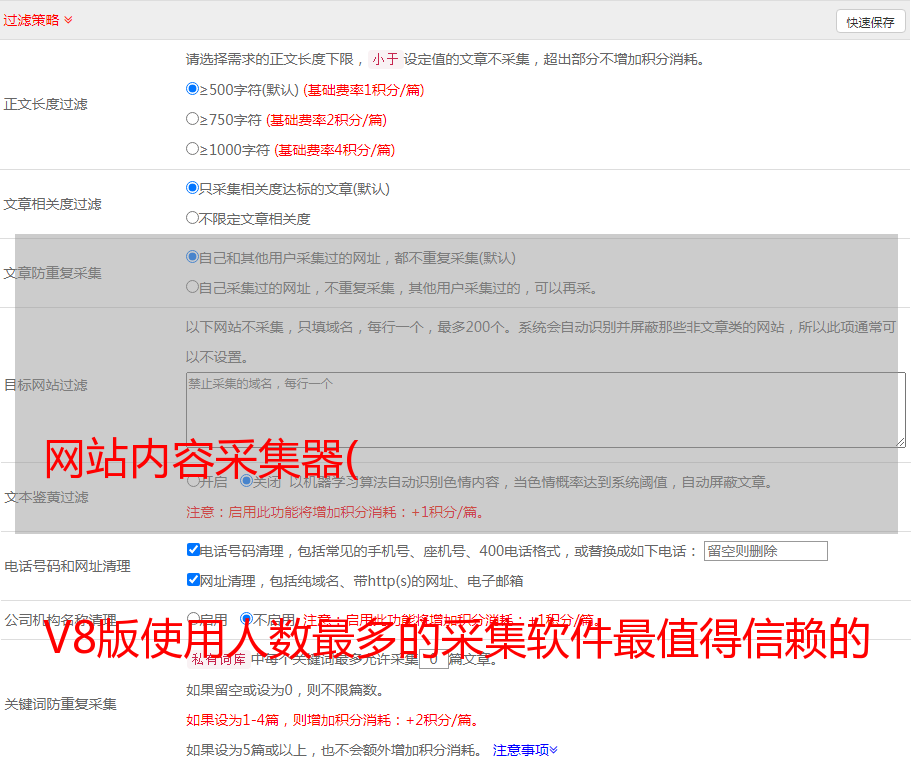This screenshot has height=768, width=912.
Task: Click the 禁止采集的域名 text area
Action: (545, 409)
